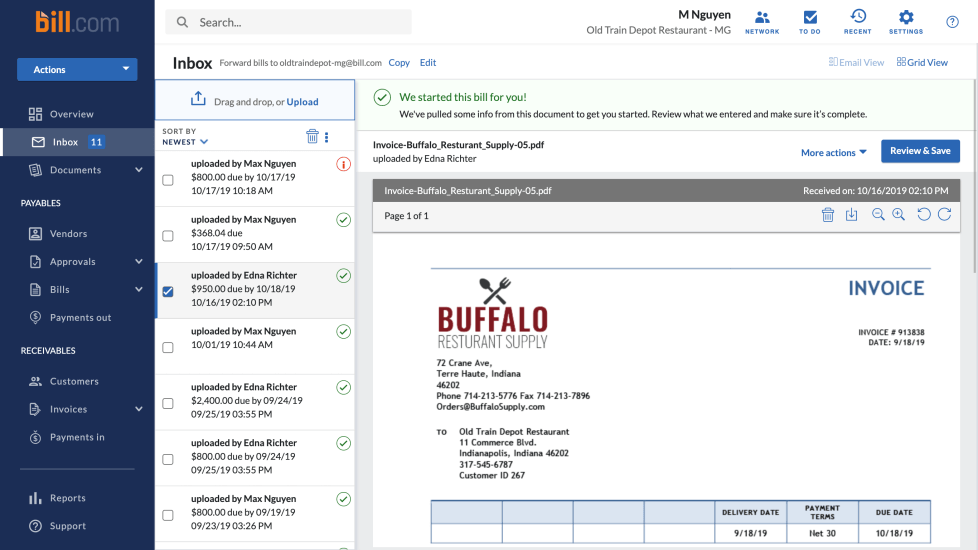The width and height of the screenshot is (978, 550).
Task: Open the To Do checklist icon
Action: pos(810,22)
